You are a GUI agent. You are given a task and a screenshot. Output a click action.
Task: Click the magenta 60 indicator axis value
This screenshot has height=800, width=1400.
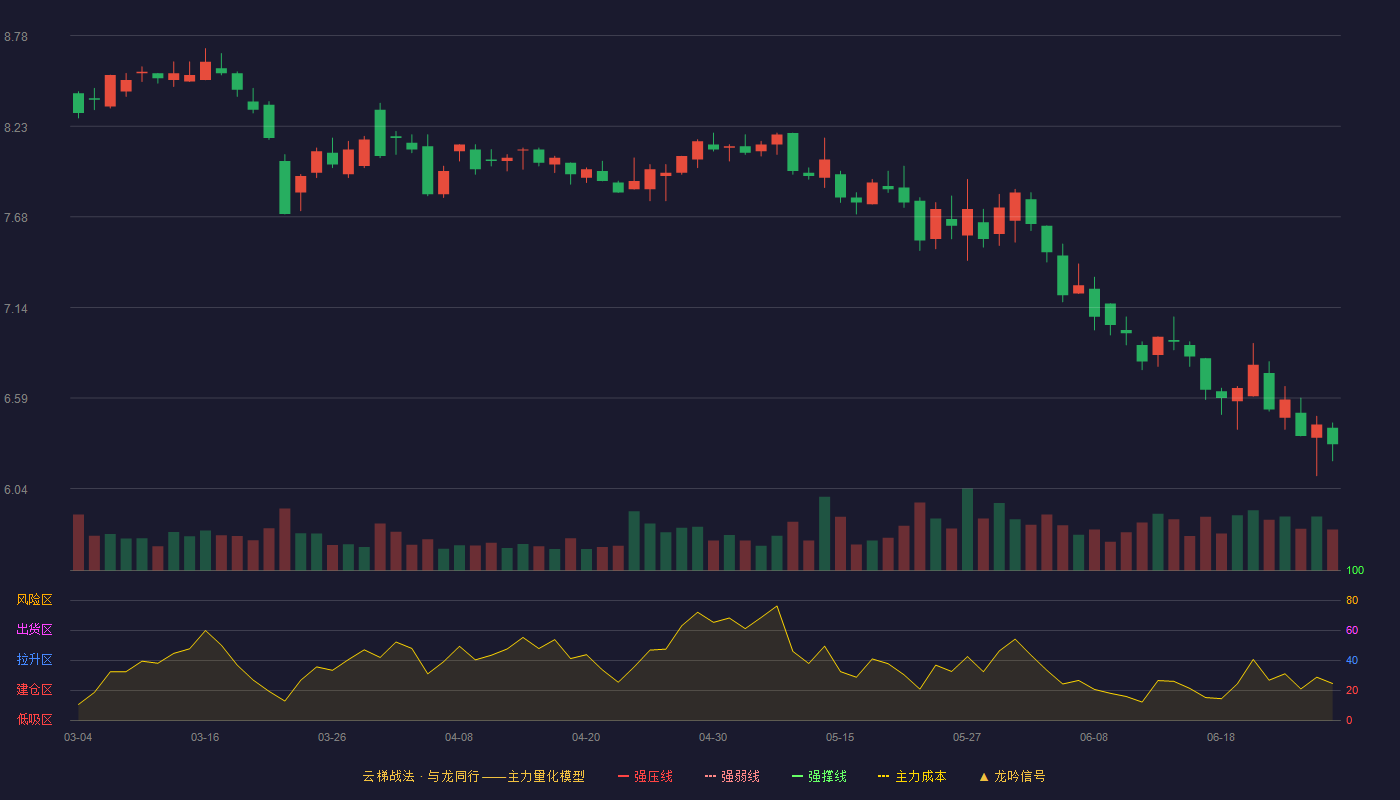(1352, 631)
